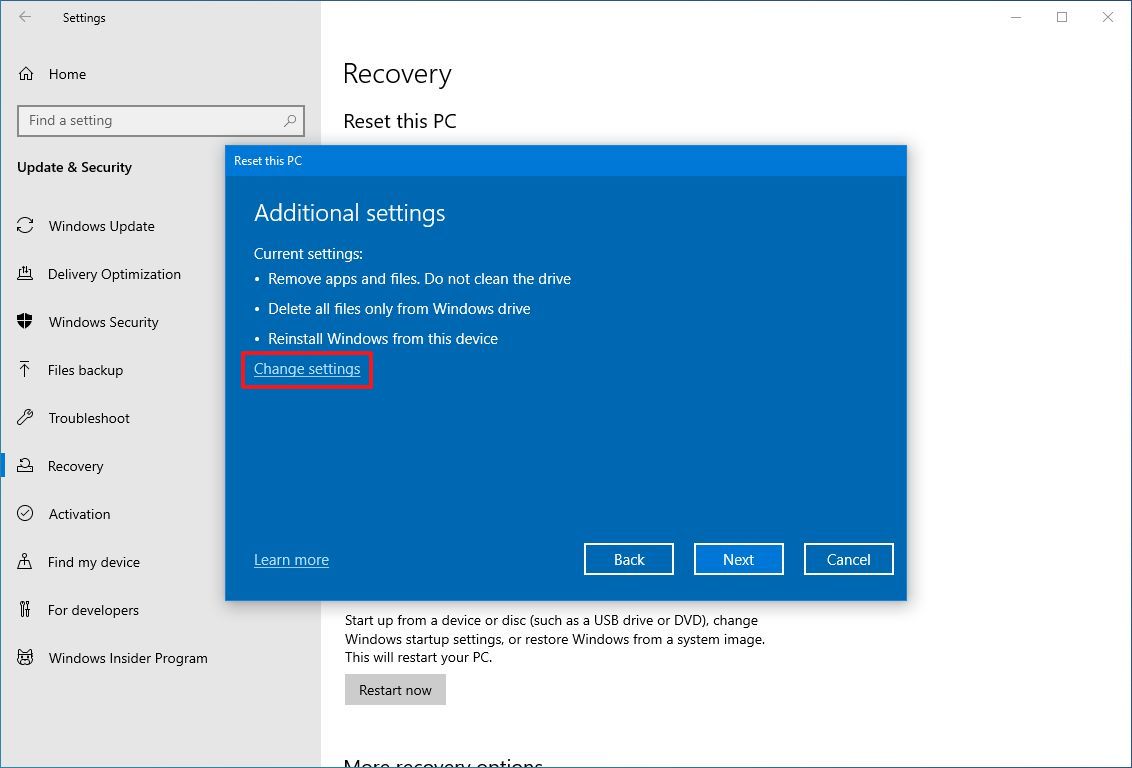The image size is (1132, 768).
Task: Click the For developers tools icon
Action: pos(25,609)
